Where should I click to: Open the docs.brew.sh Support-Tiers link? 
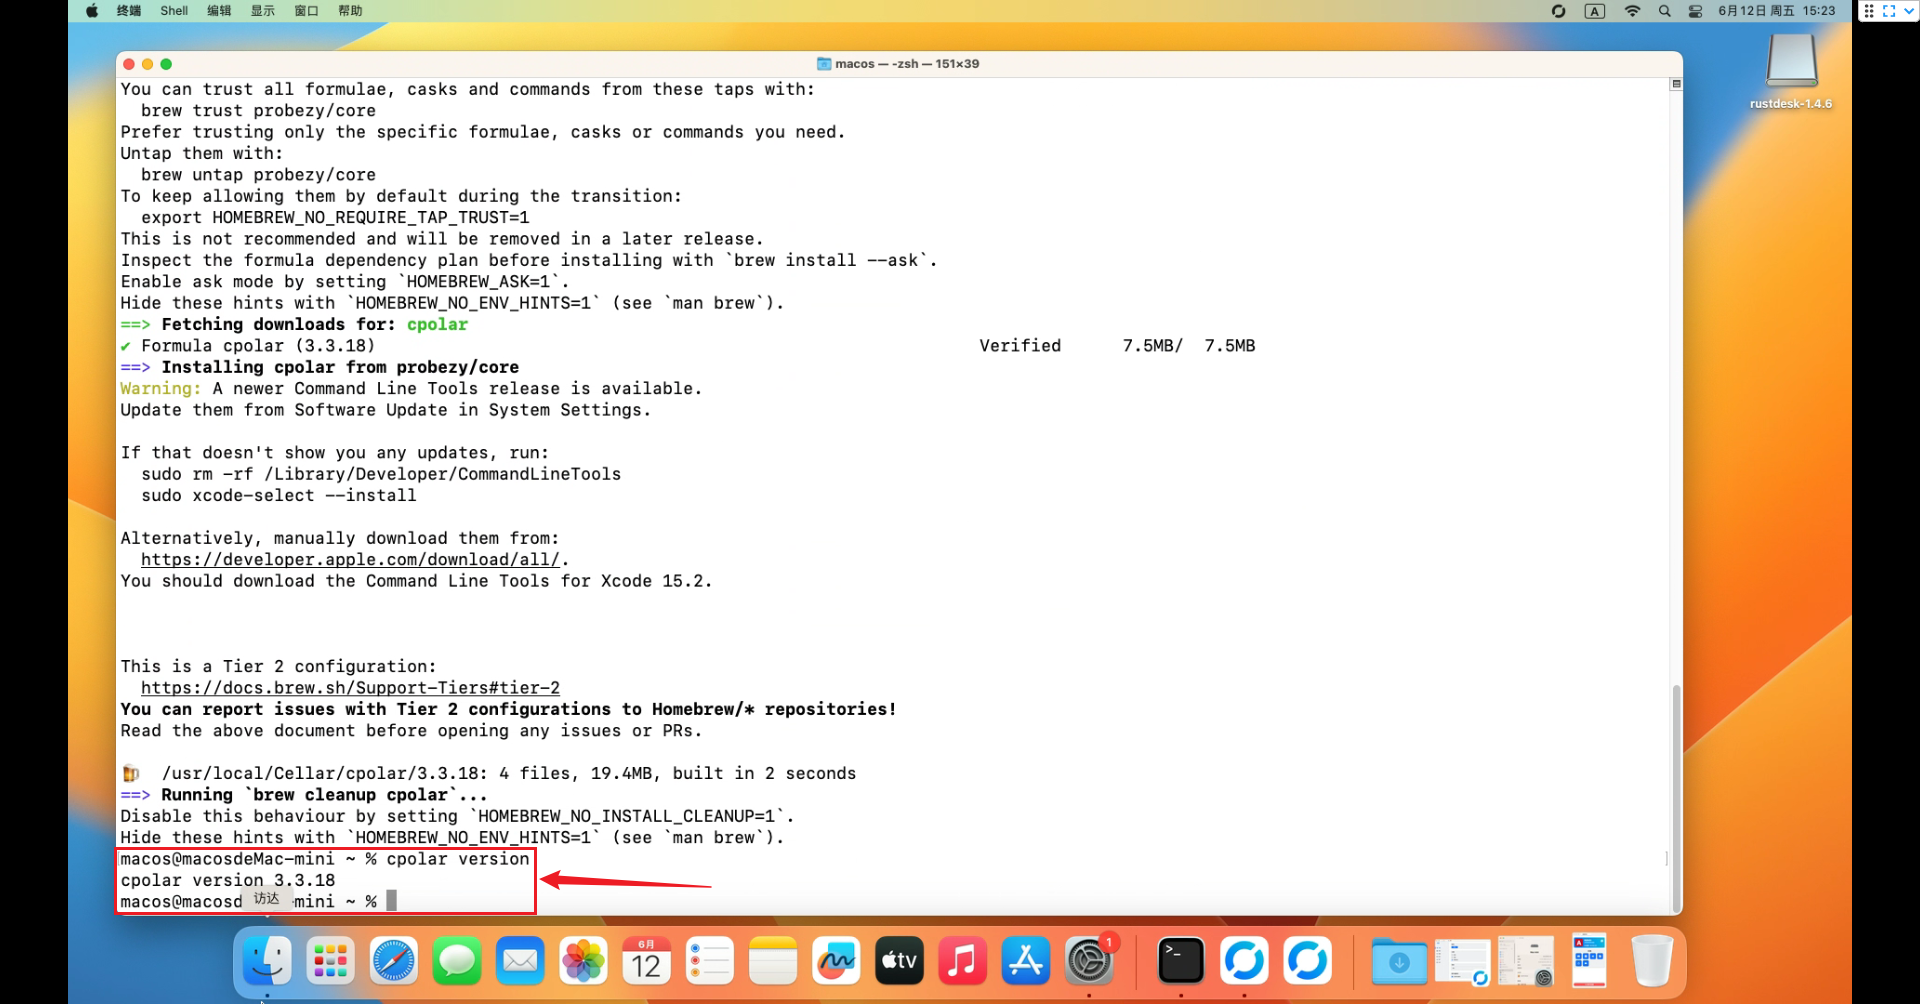350,688
